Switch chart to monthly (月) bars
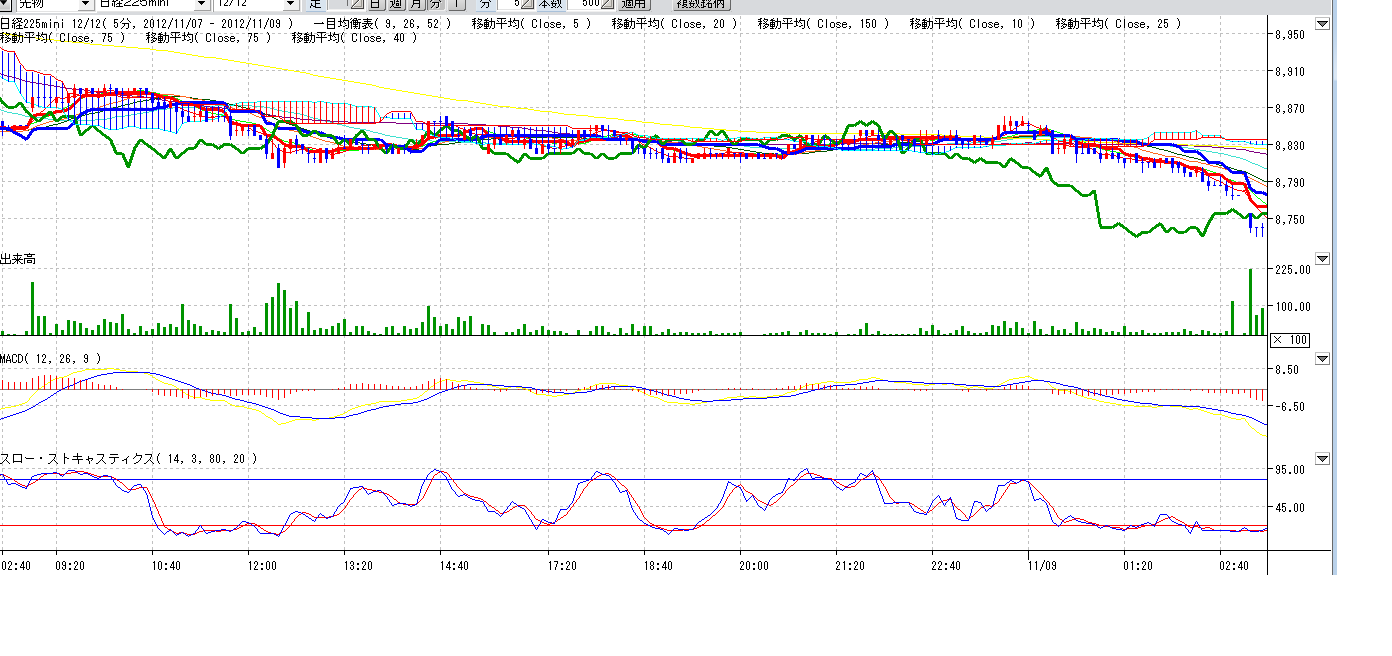This screenshot has width=1392, height=656. (415, 4)
